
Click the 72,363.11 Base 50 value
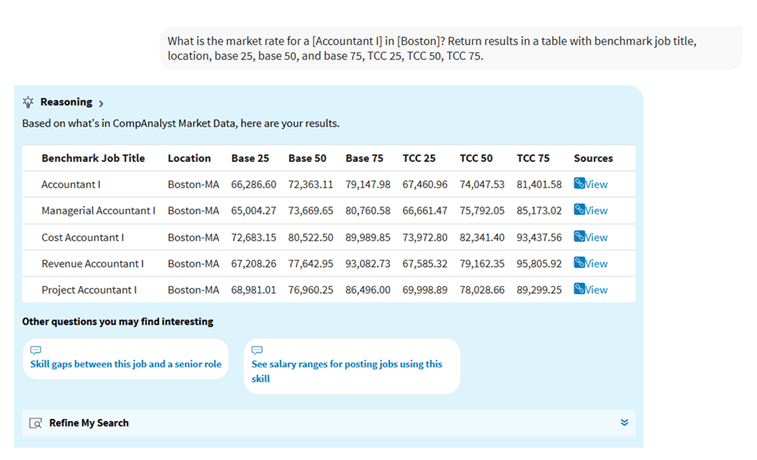(x=310, y=184)
